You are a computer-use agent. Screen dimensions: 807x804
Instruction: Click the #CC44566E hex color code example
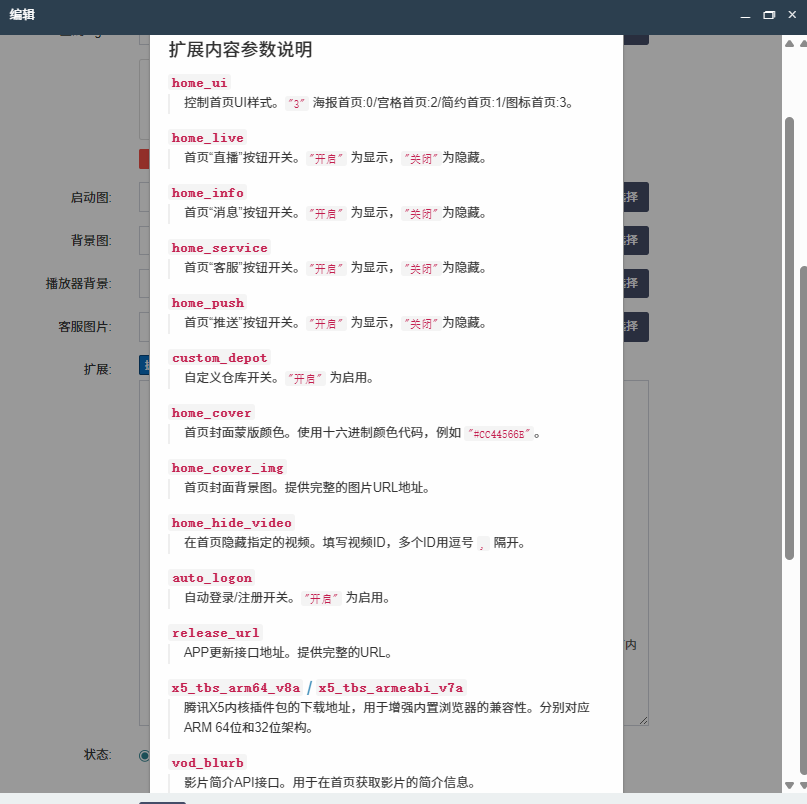point(500,433)
